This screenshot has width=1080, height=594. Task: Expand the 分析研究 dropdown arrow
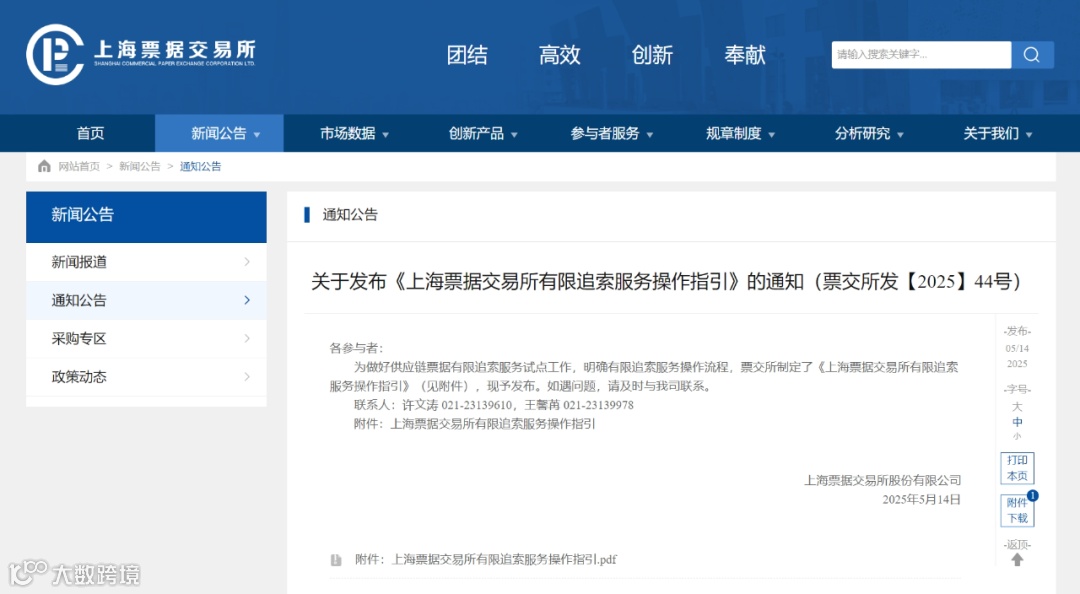(900, 135)
